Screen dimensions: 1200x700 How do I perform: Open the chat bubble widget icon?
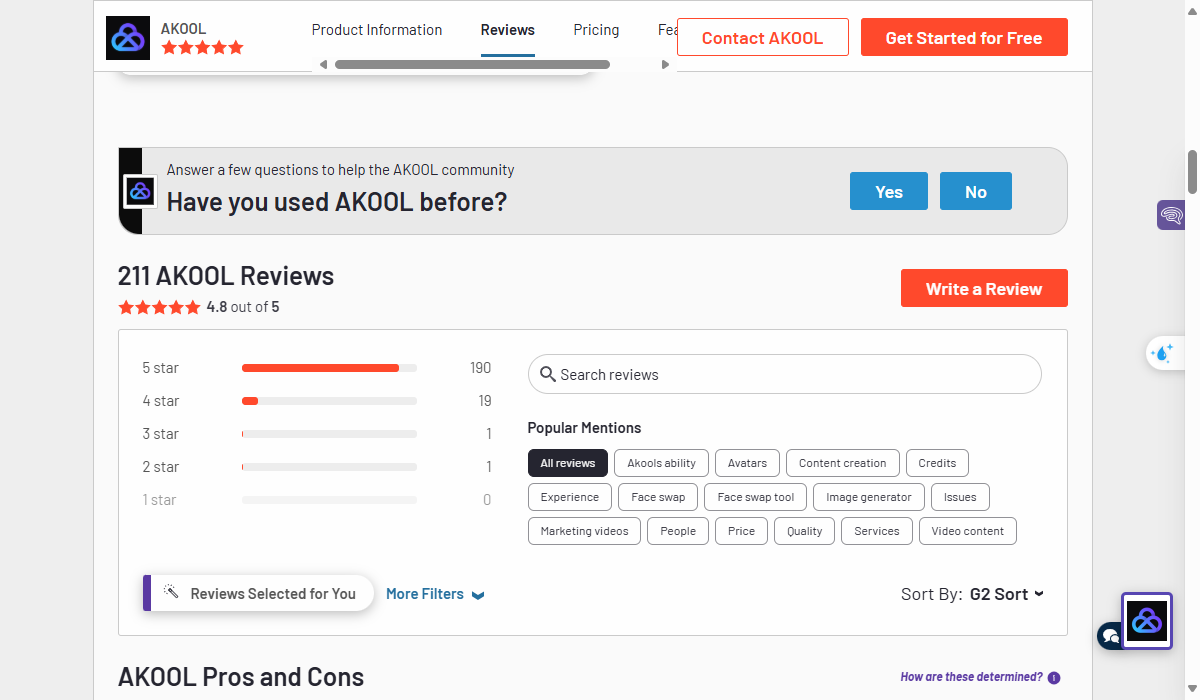[x=1110, y=635]
